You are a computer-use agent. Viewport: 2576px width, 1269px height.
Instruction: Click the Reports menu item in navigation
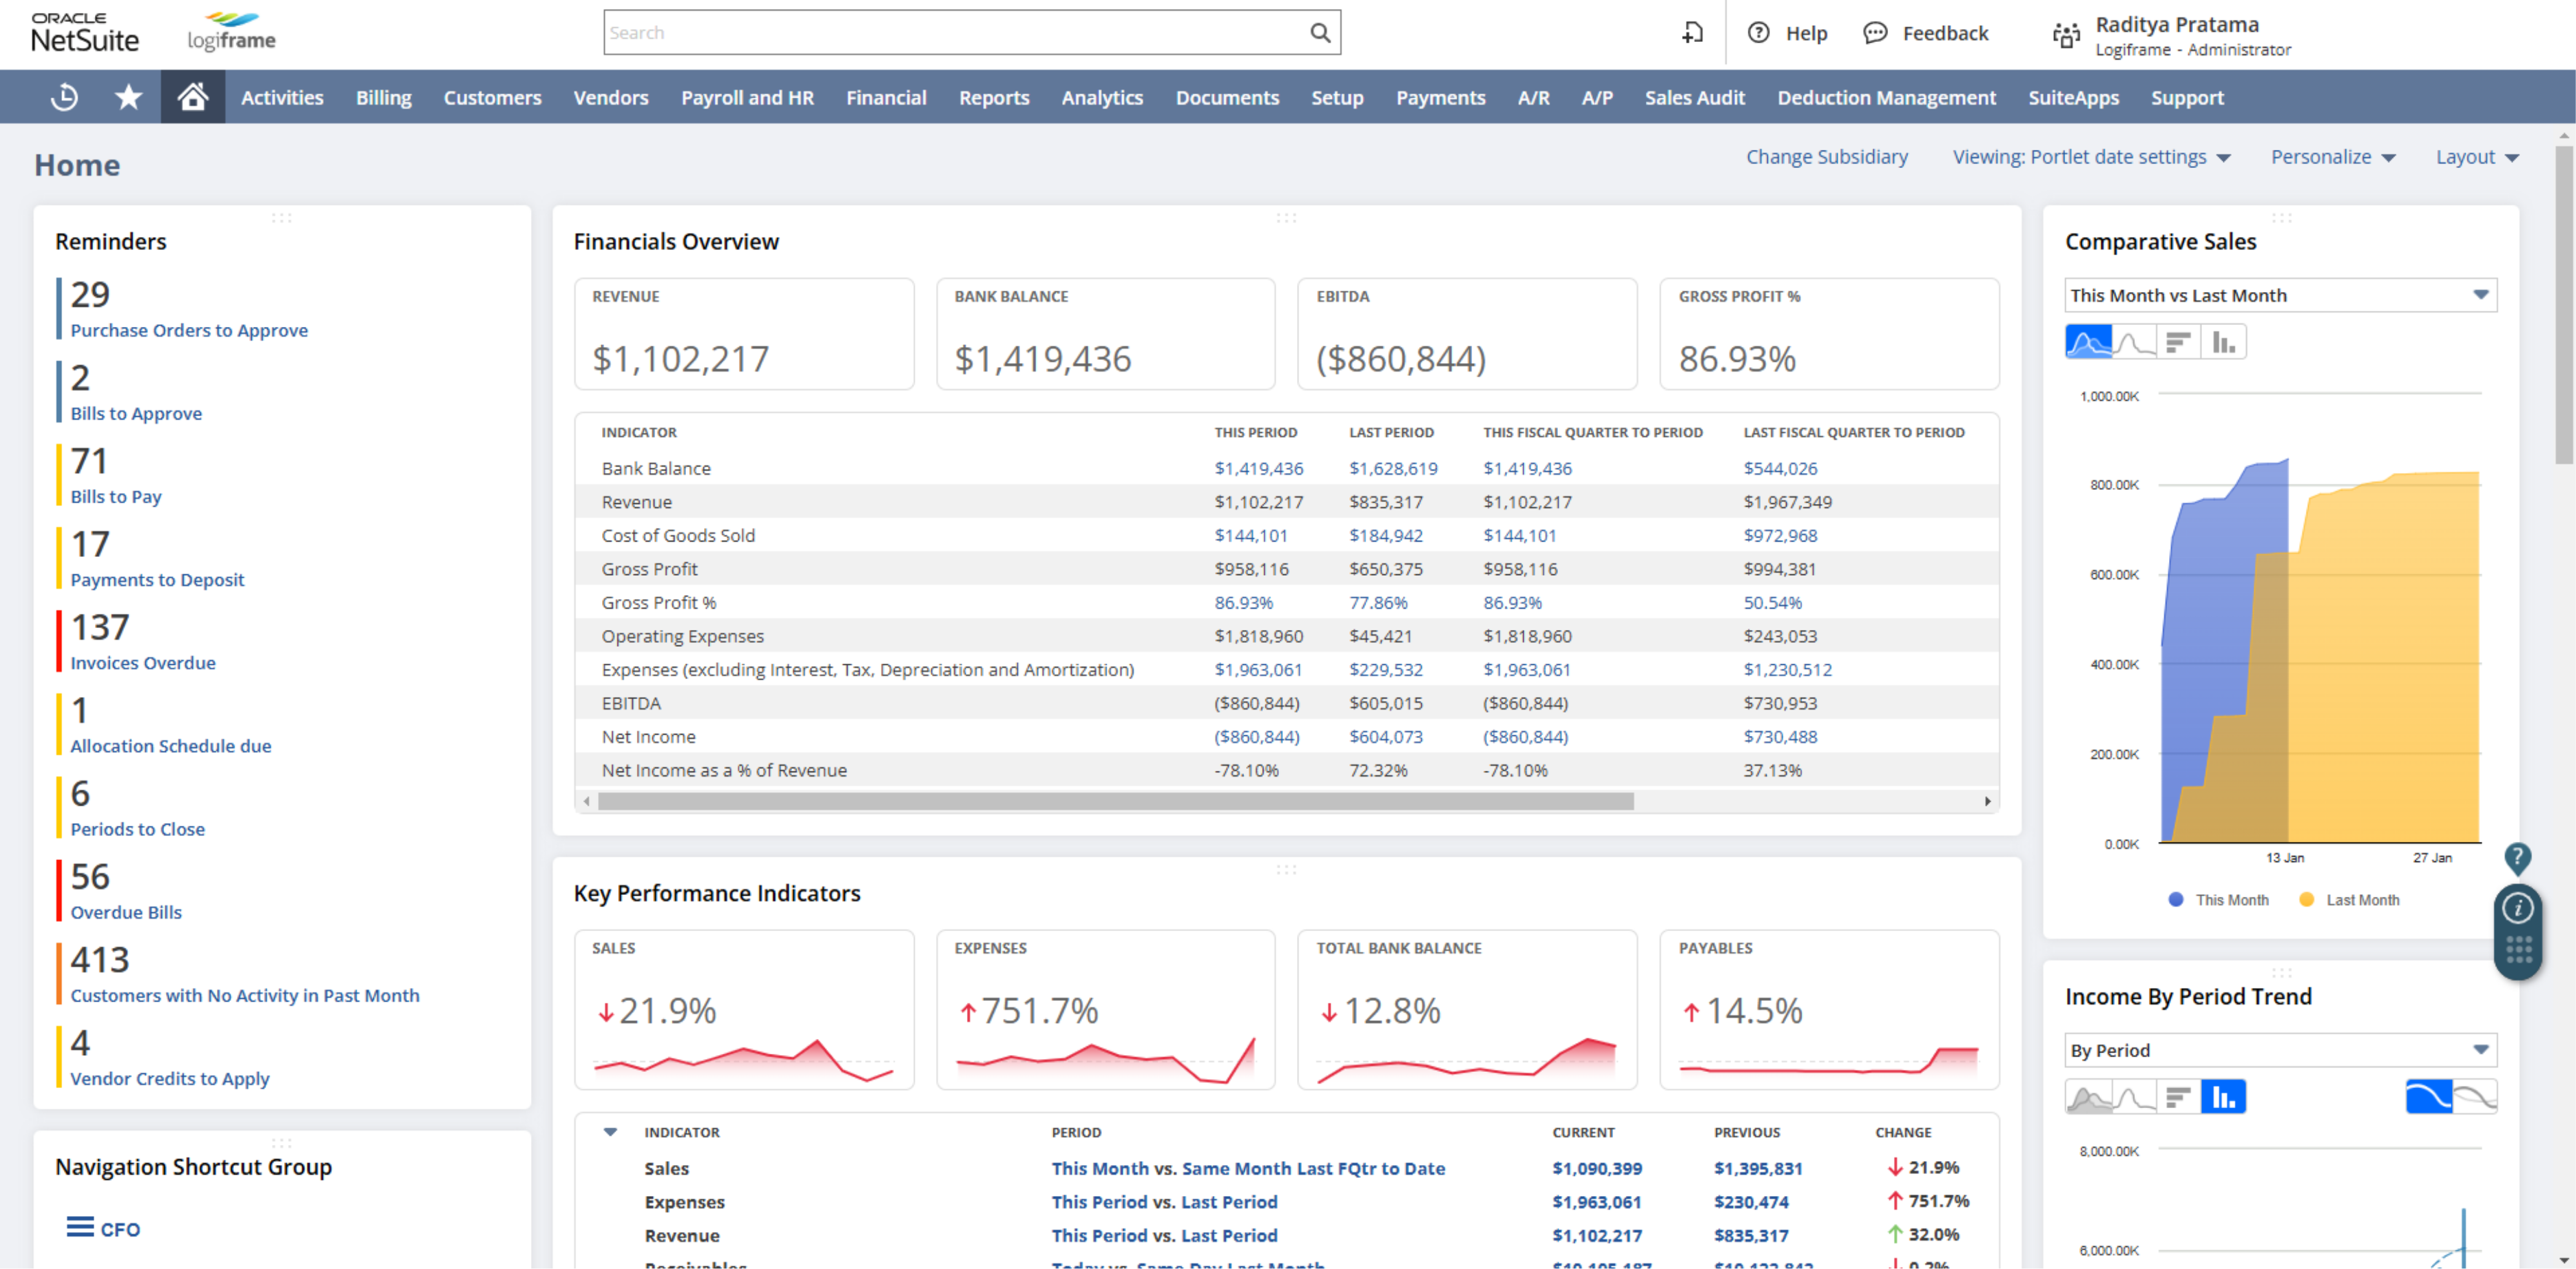pos(992,97)
